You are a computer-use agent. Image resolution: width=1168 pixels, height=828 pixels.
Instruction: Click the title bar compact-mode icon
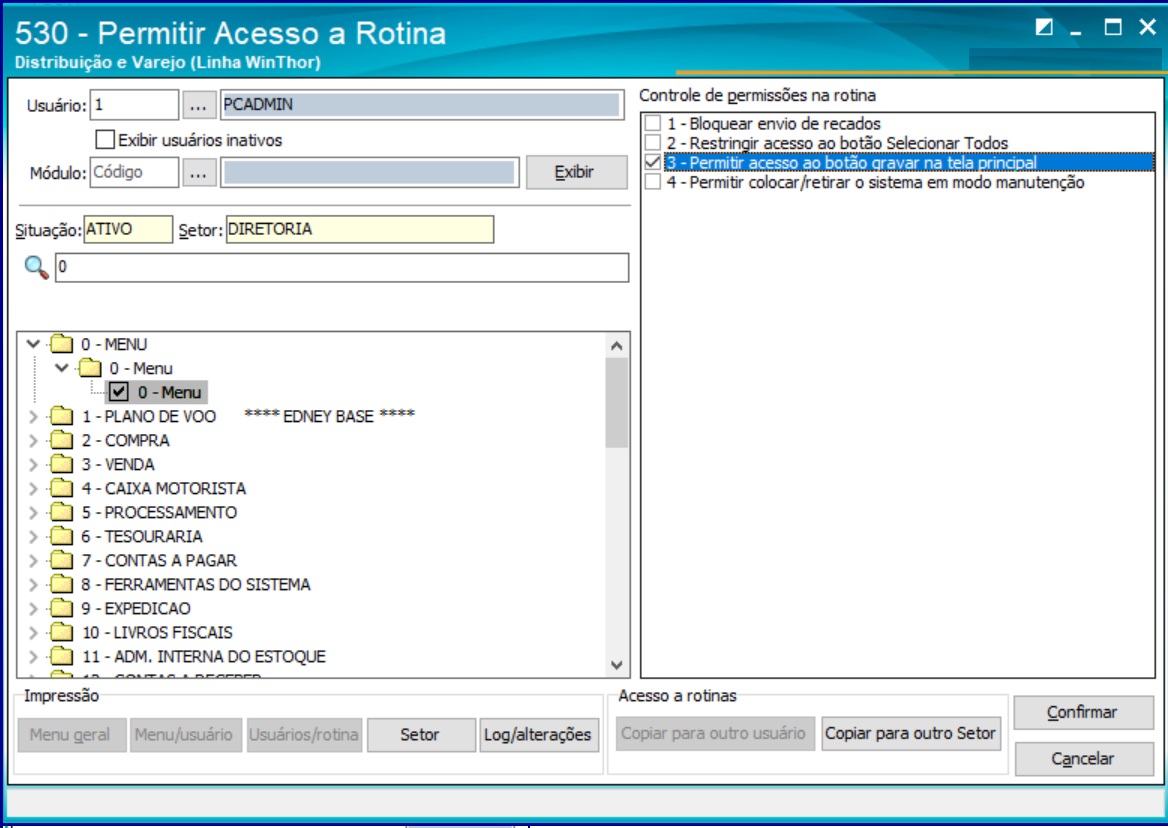point(1044,28)
